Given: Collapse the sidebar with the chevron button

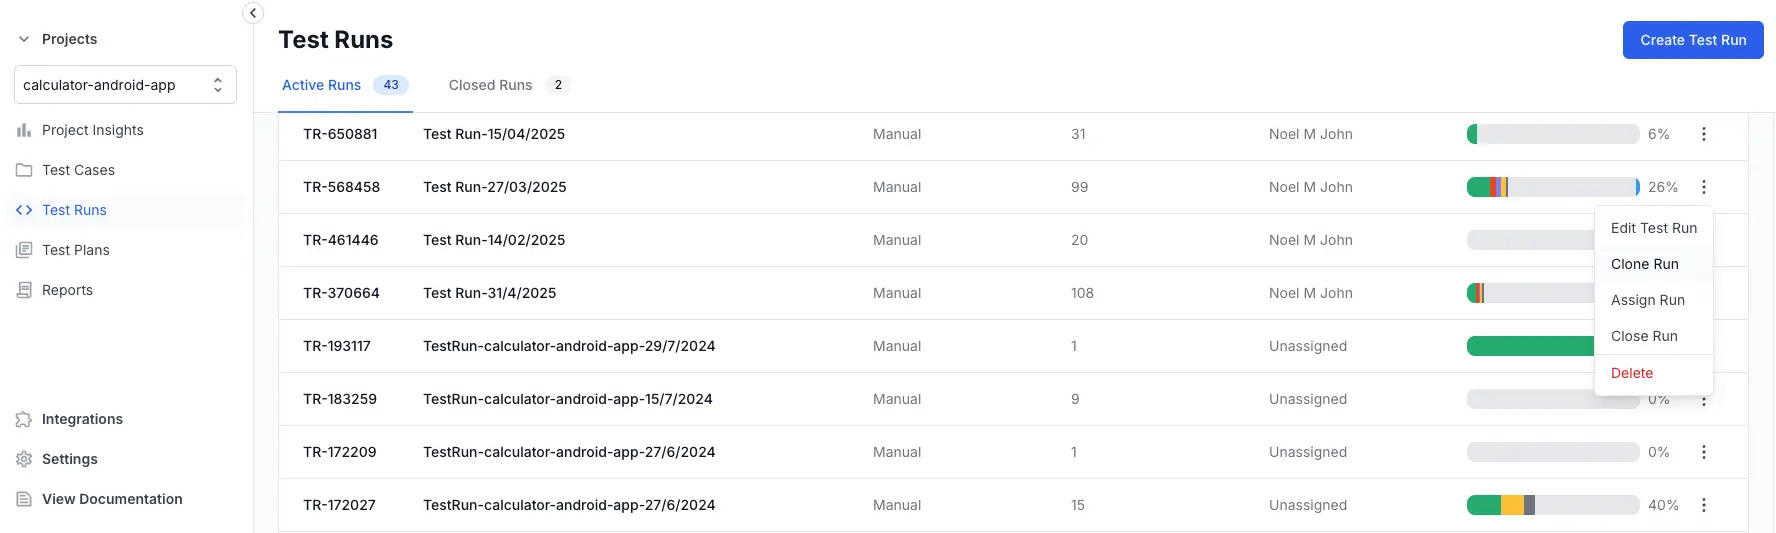Looking at the screenshot, I should pyautogui.click(x=253, y=13).
